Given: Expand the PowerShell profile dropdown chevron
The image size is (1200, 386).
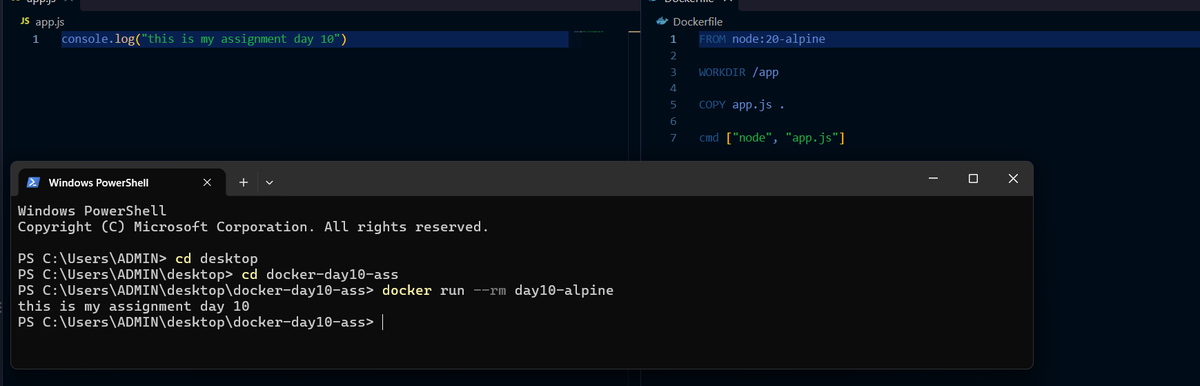Looking at the screenshot, I should pyautogui.click(x=270, y=183).
